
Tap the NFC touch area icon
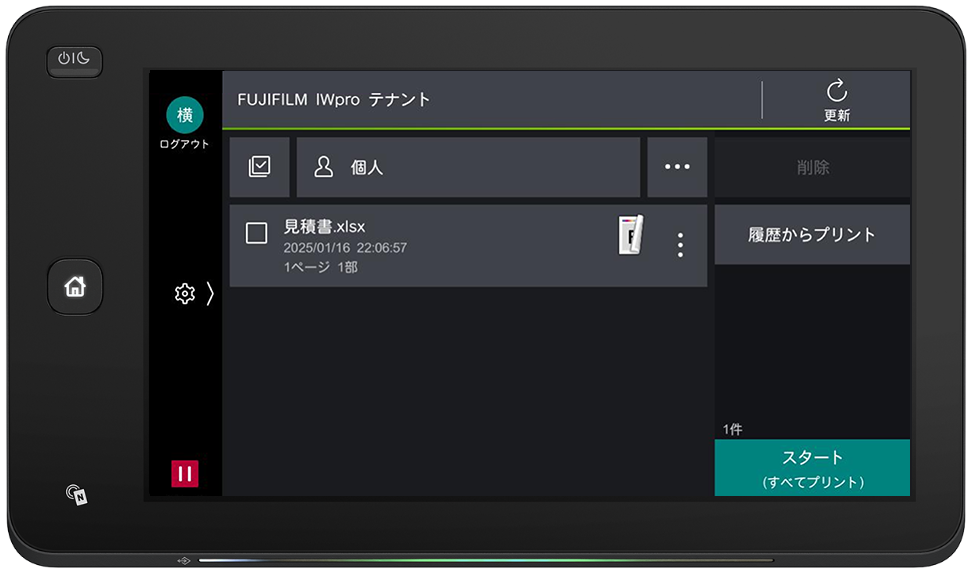[77, 494]
